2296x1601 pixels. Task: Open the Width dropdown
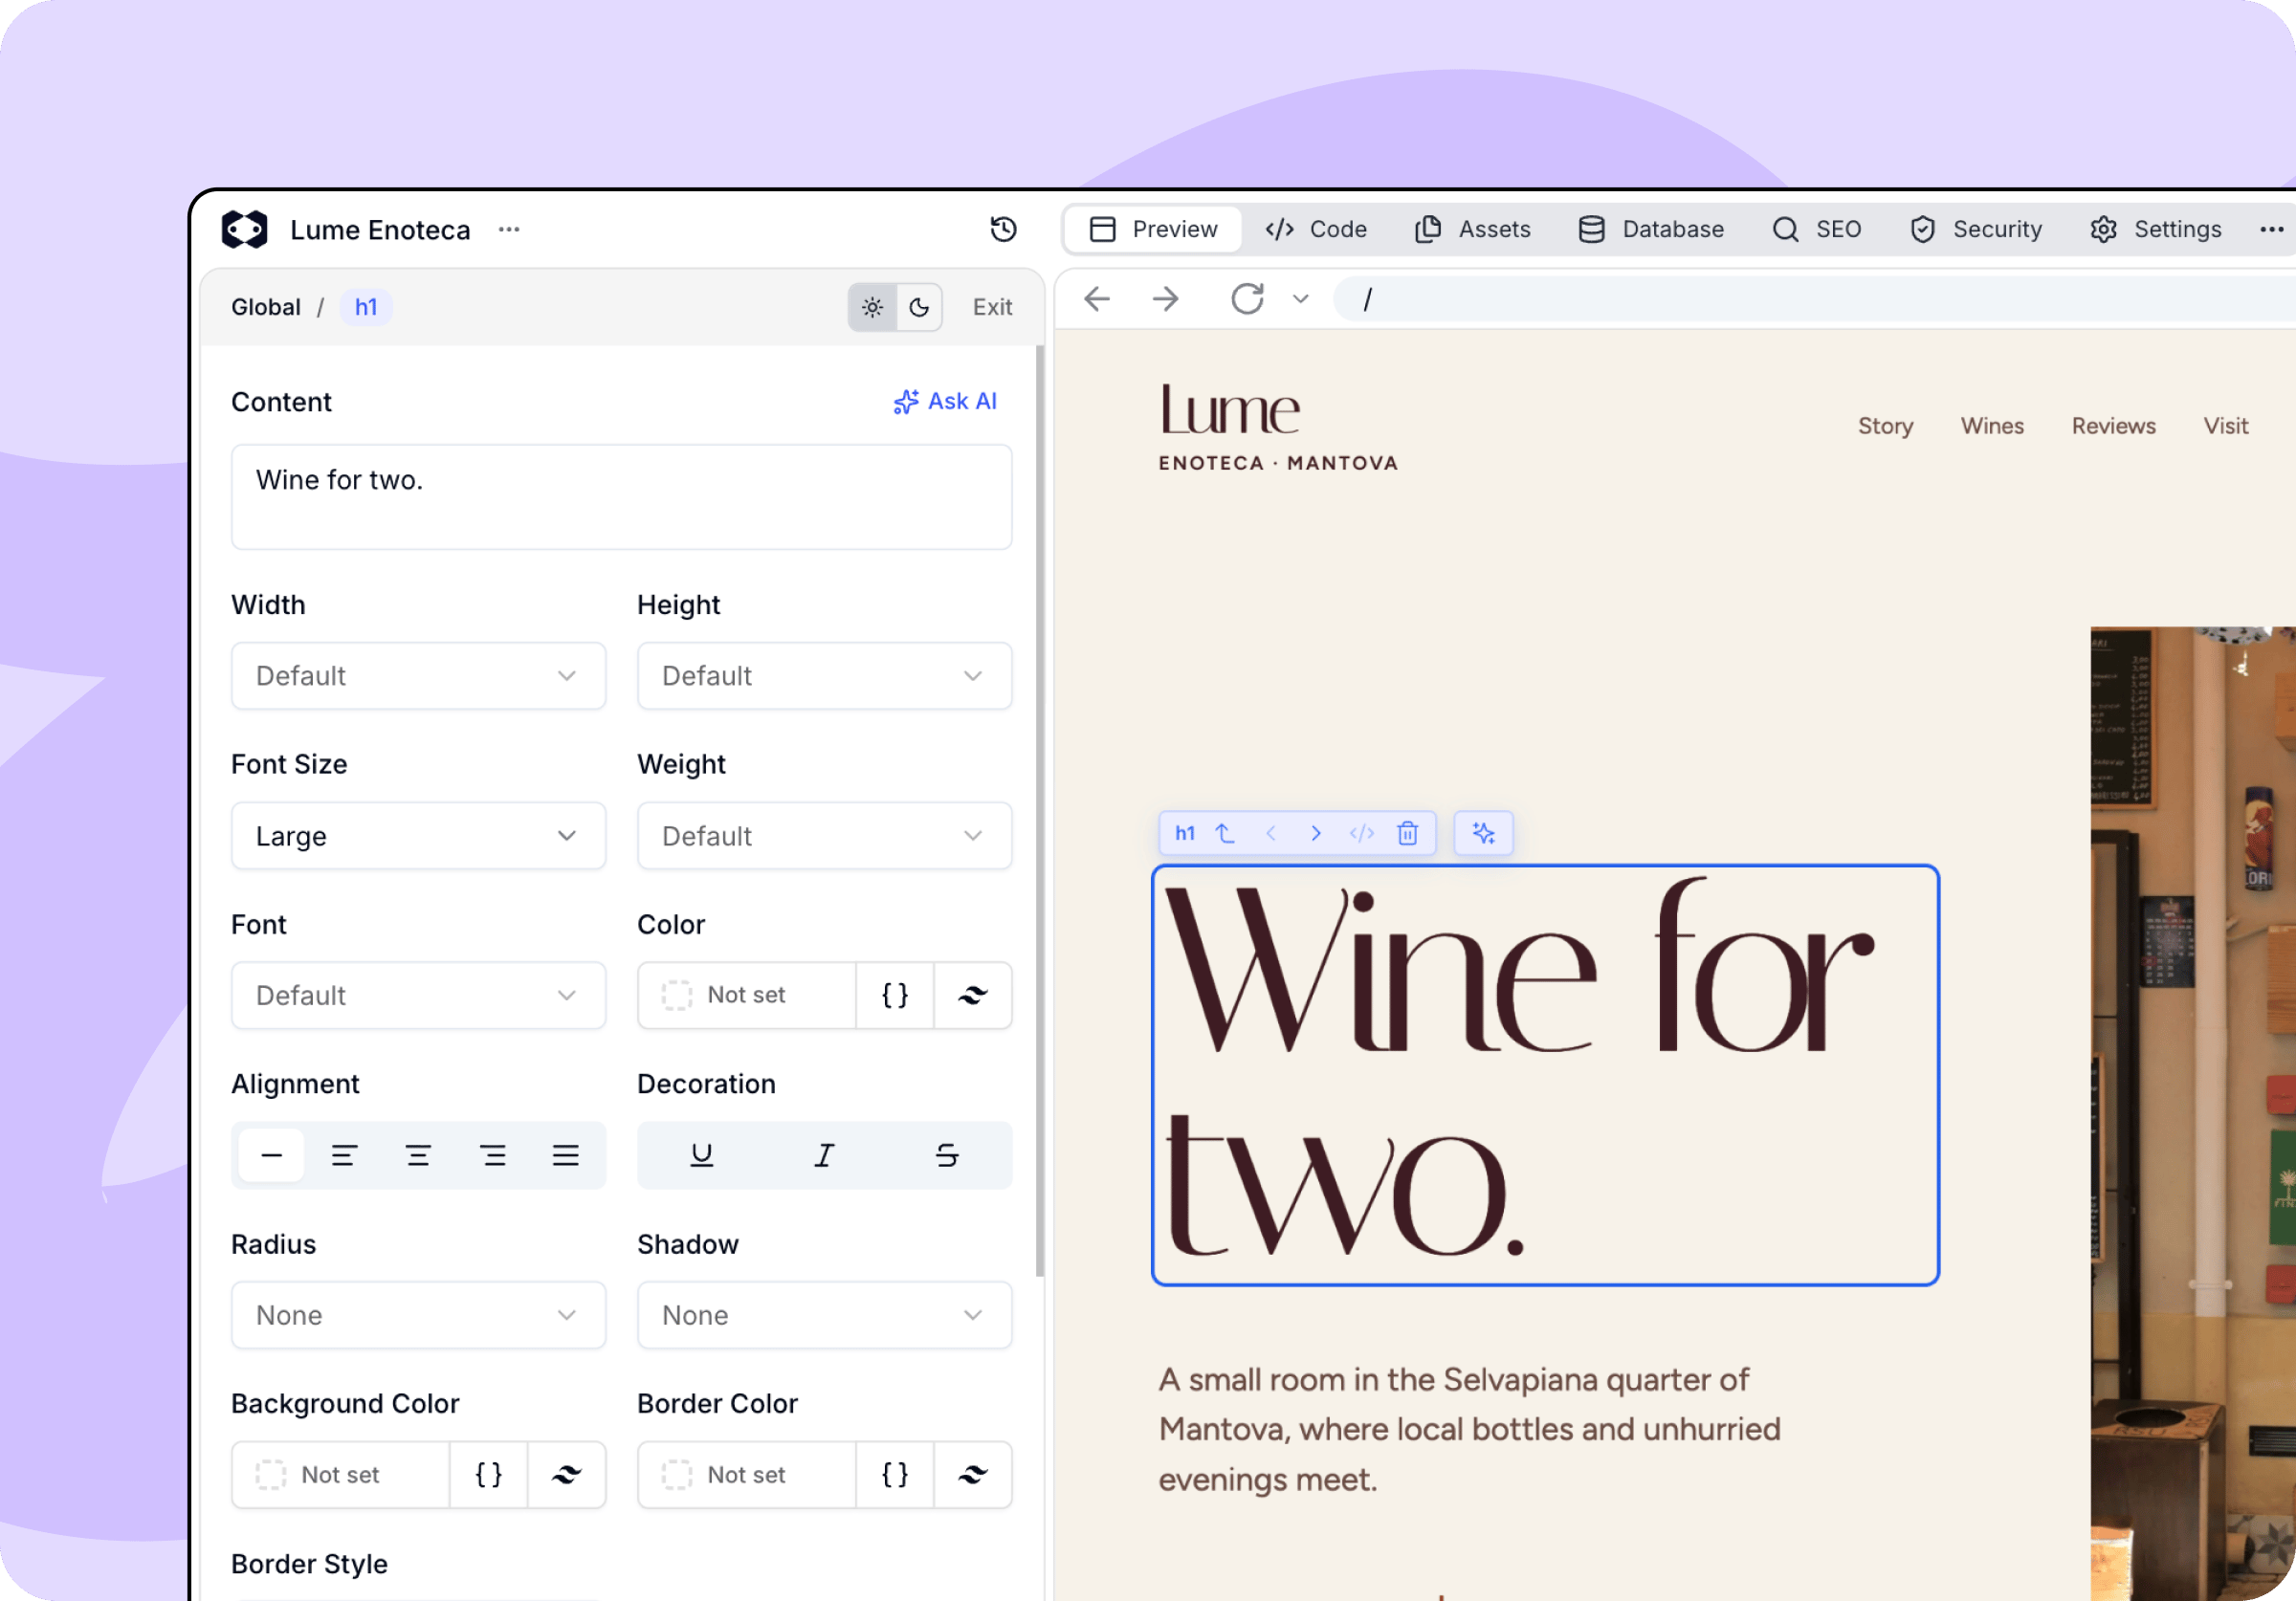tap(418, 676)
